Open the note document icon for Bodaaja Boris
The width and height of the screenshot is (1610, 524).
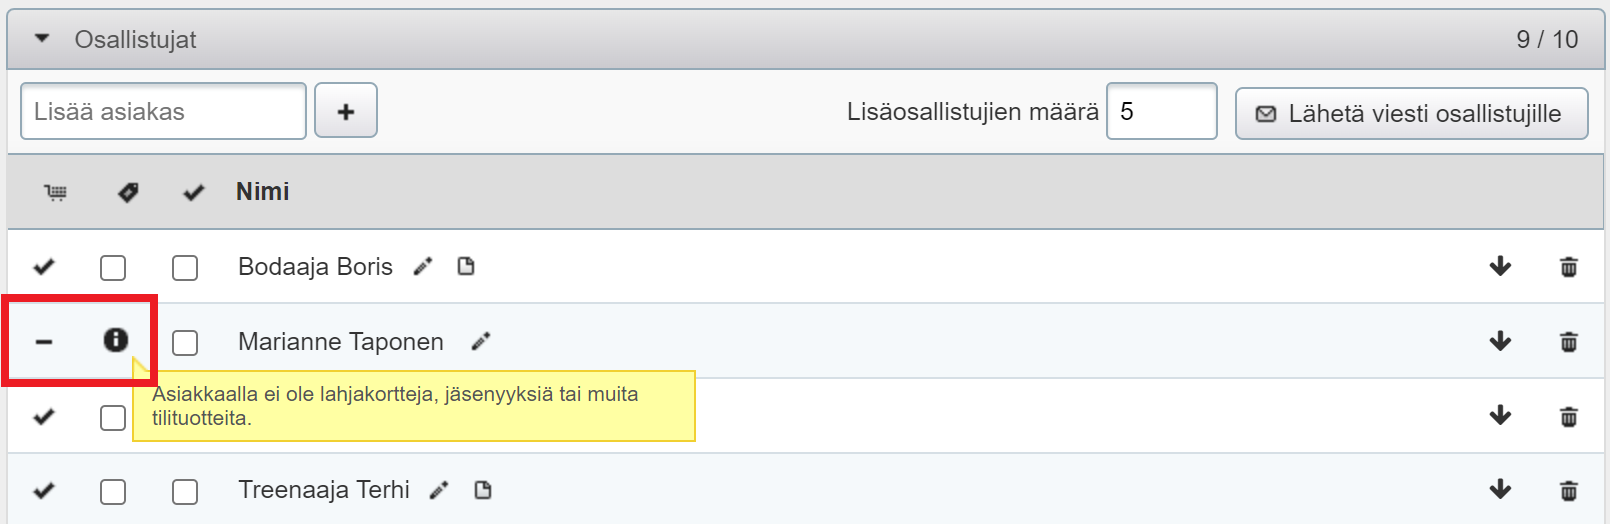click(x=466, y=267)
